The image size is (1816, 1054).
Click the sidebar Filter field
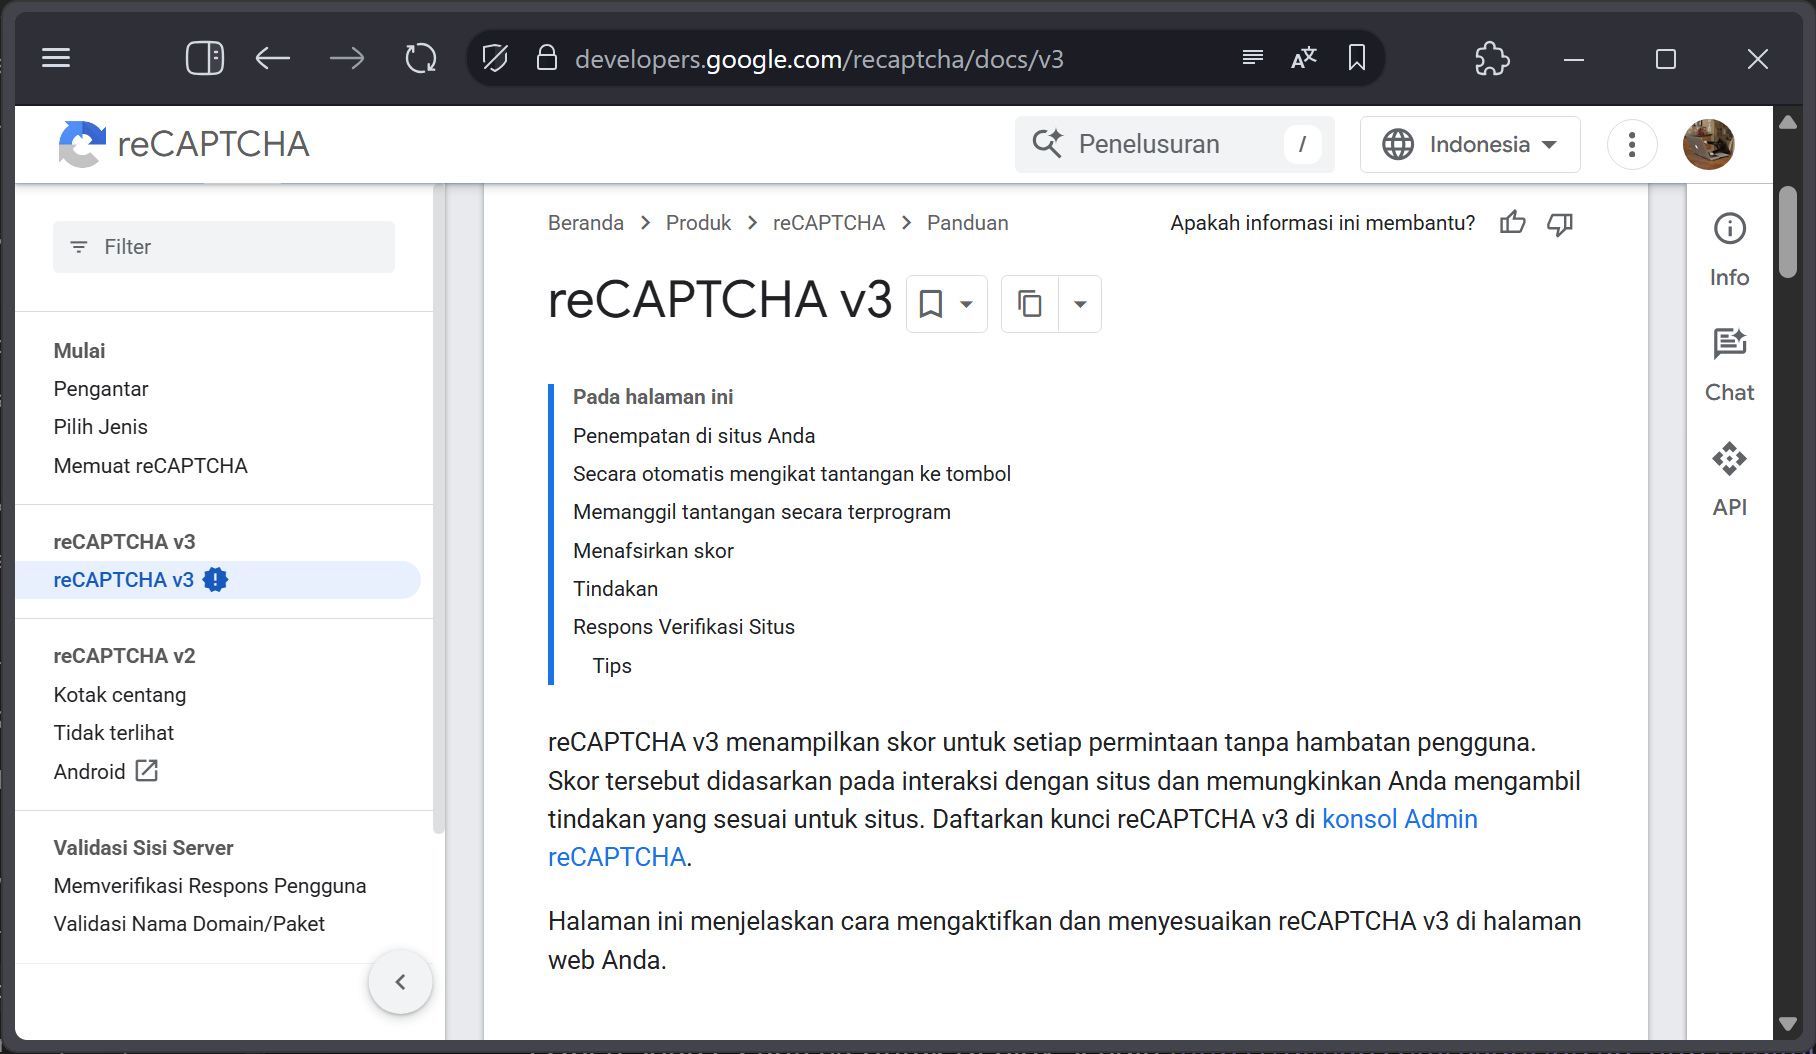(x=224, y=247)
